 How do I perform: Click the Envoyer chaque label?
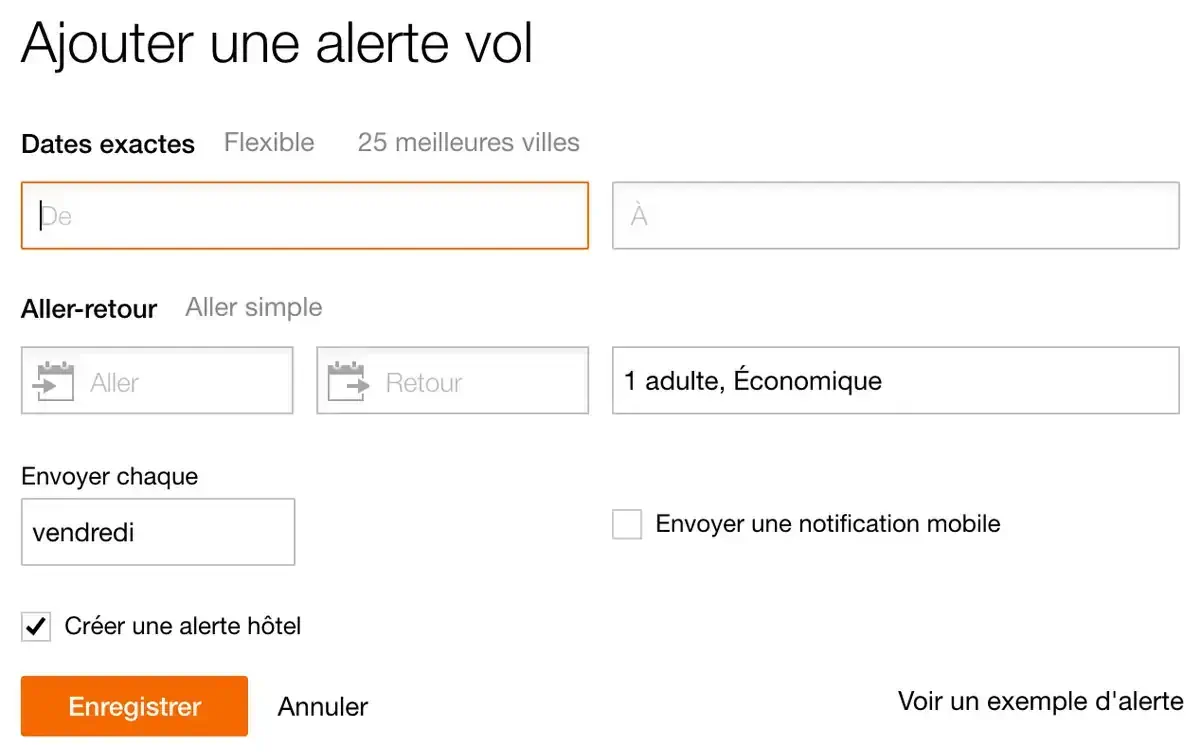click(x=110, y=477)
